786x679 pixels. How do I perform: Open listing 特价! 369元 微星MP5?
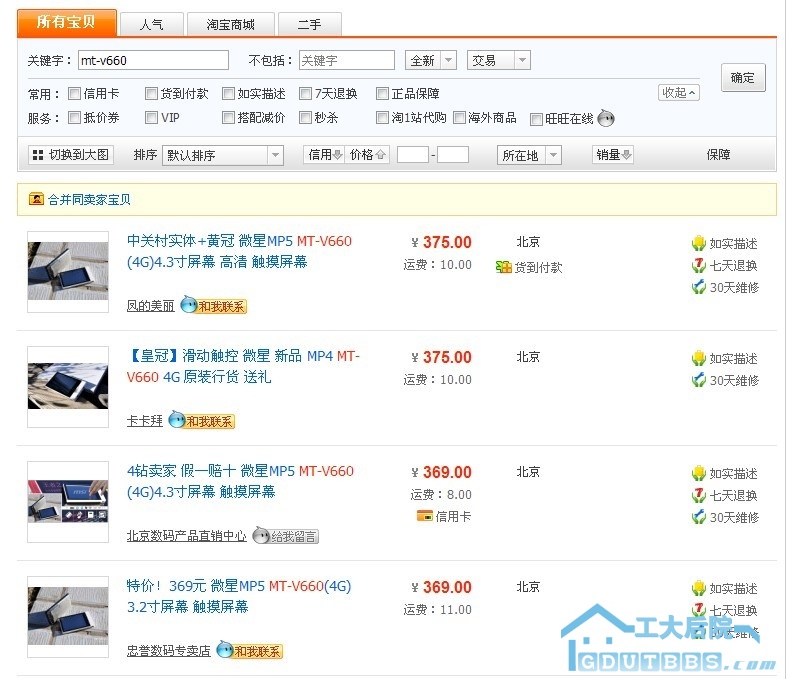239,596
